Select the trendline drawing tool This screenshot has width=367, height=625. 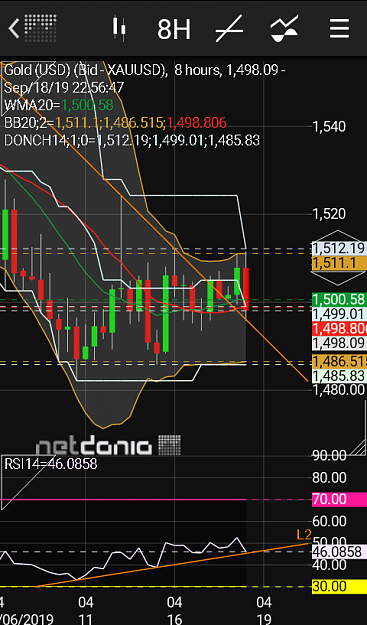pyautogui.click(x=230, y=29)
